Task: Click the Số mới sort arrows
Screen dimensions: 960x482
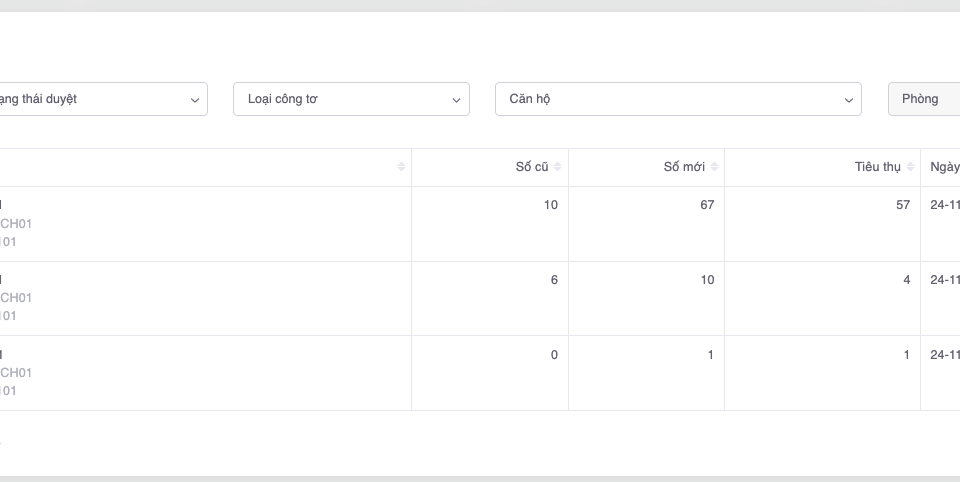Action: coord(714,167)
